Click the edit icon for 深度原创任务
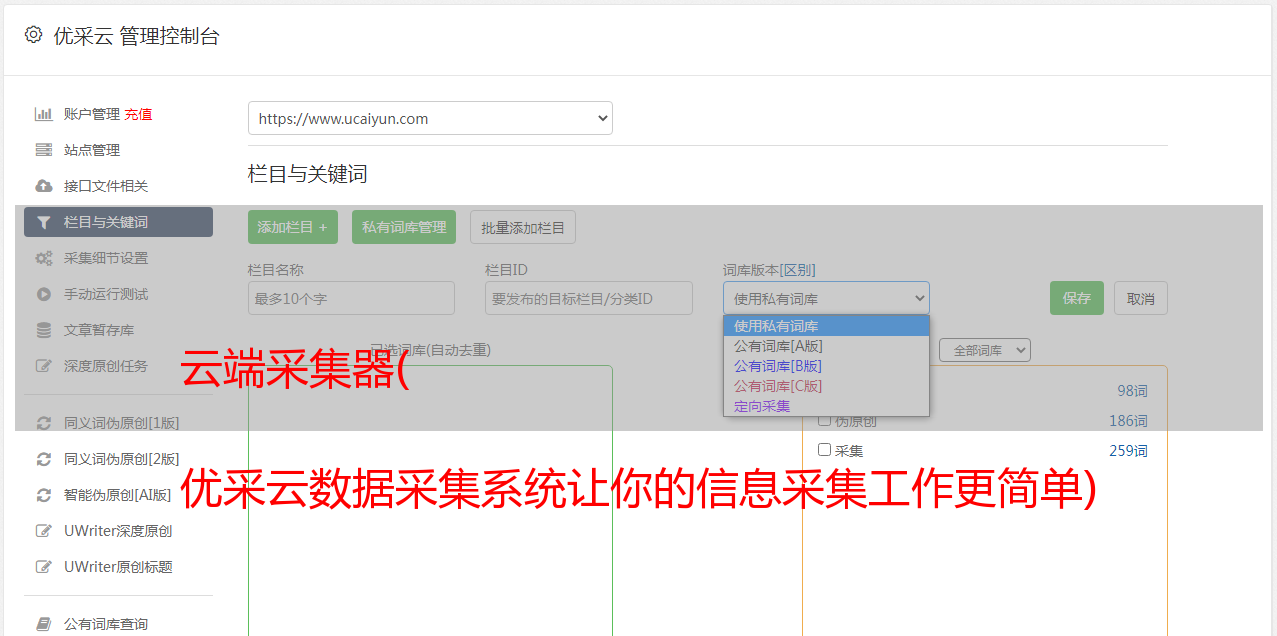The height and width of the screenshot is (636, 1277). click(x=43, y=366)
